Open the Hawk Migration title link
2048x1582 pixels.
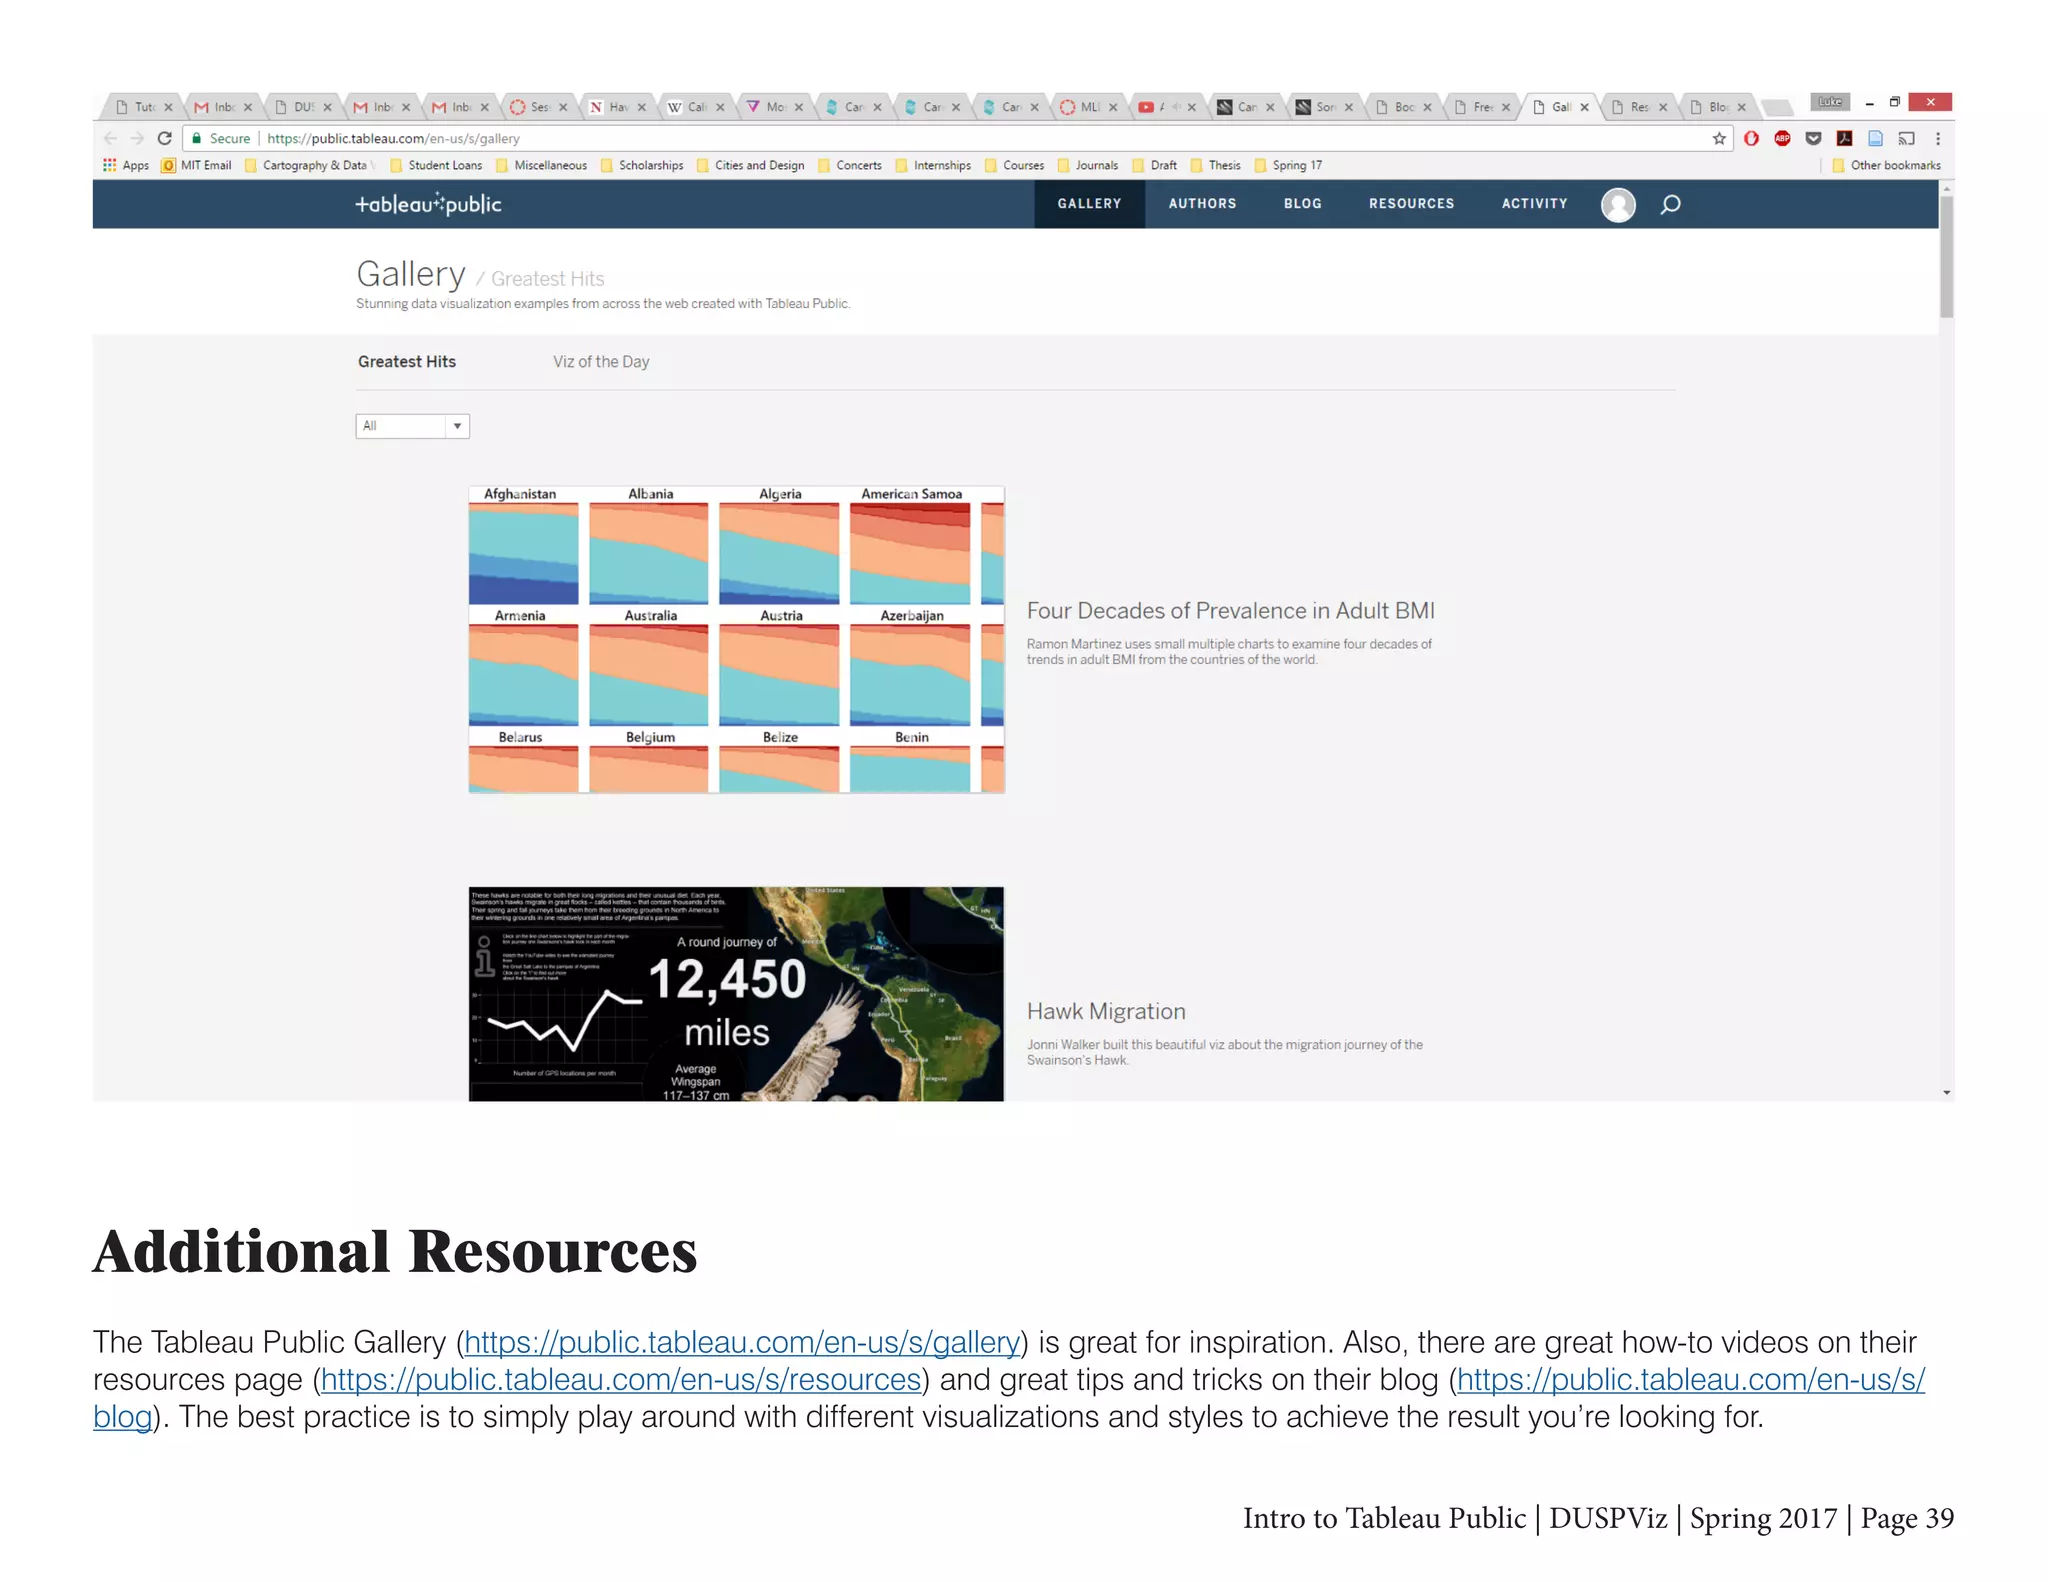1106,1011
